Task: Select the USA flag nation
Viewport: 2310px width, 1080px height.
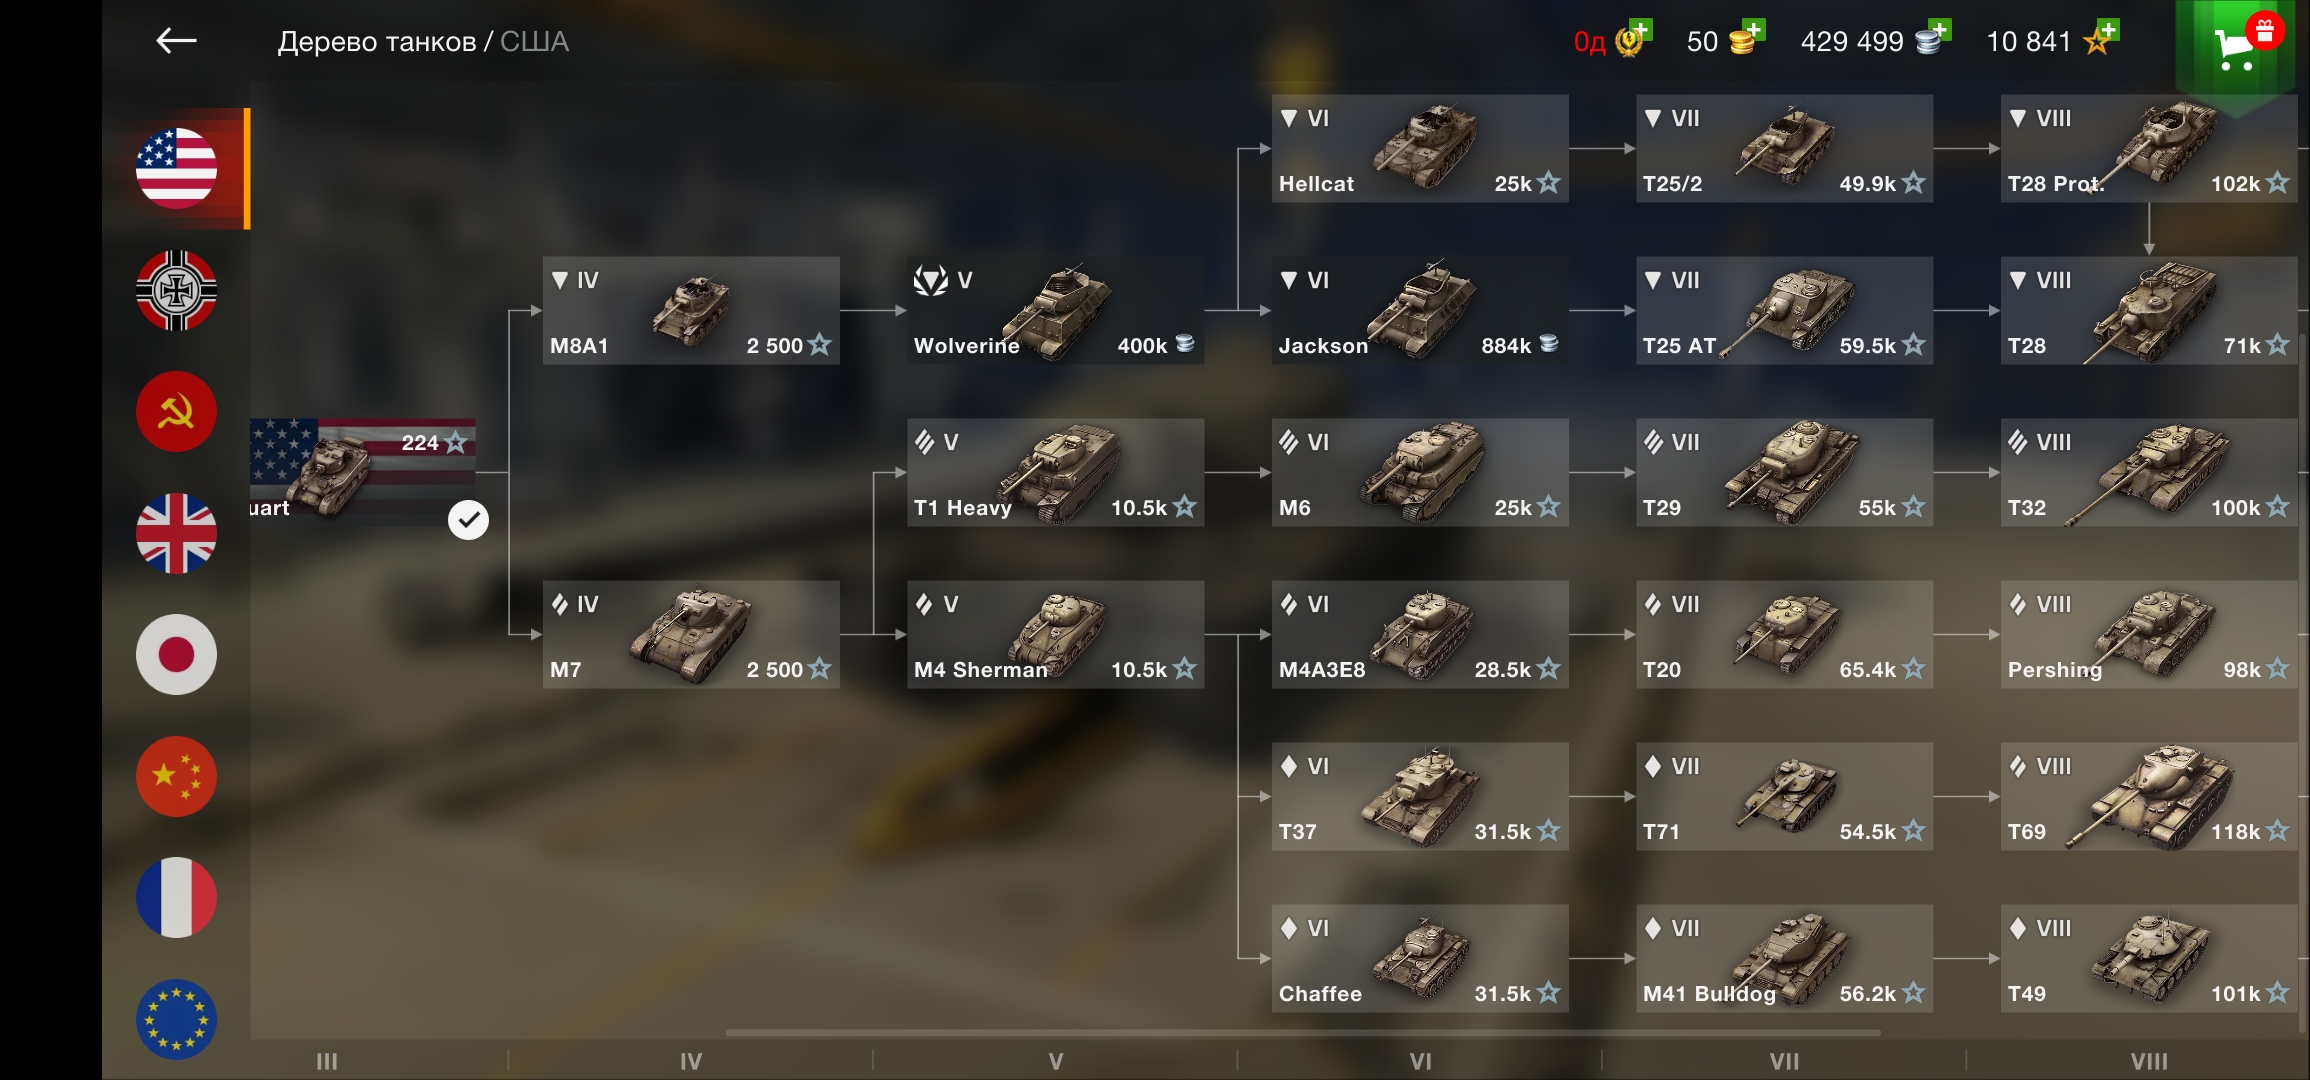Action: tap(176, 168)
